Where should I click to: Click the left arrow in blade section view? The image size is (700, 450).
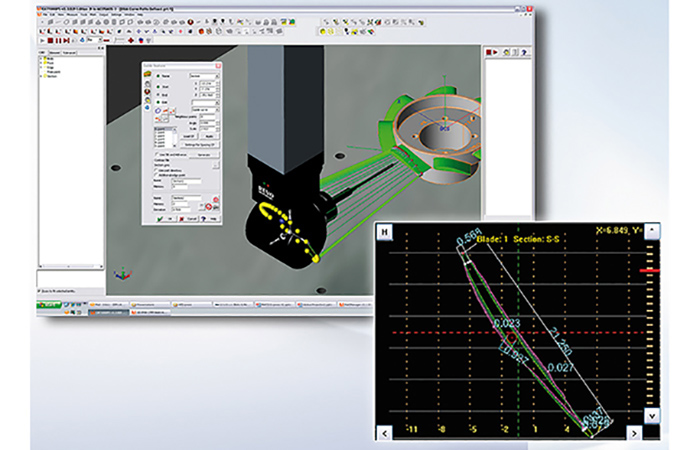[384, 433]
